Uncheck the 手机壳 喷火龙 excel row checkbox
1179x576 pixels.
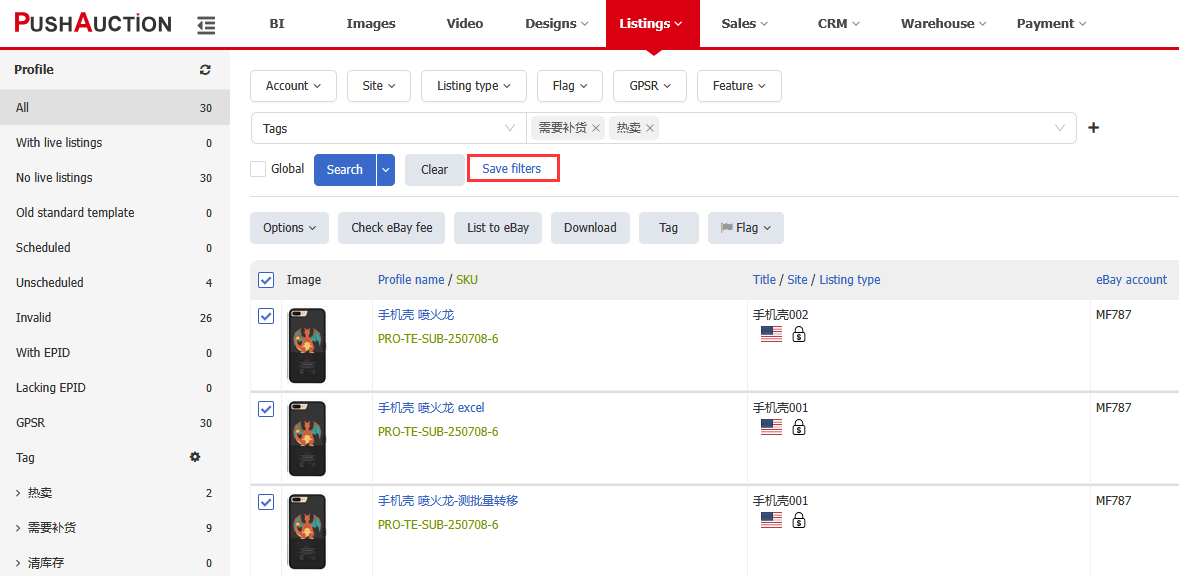[x=266, y=409]
